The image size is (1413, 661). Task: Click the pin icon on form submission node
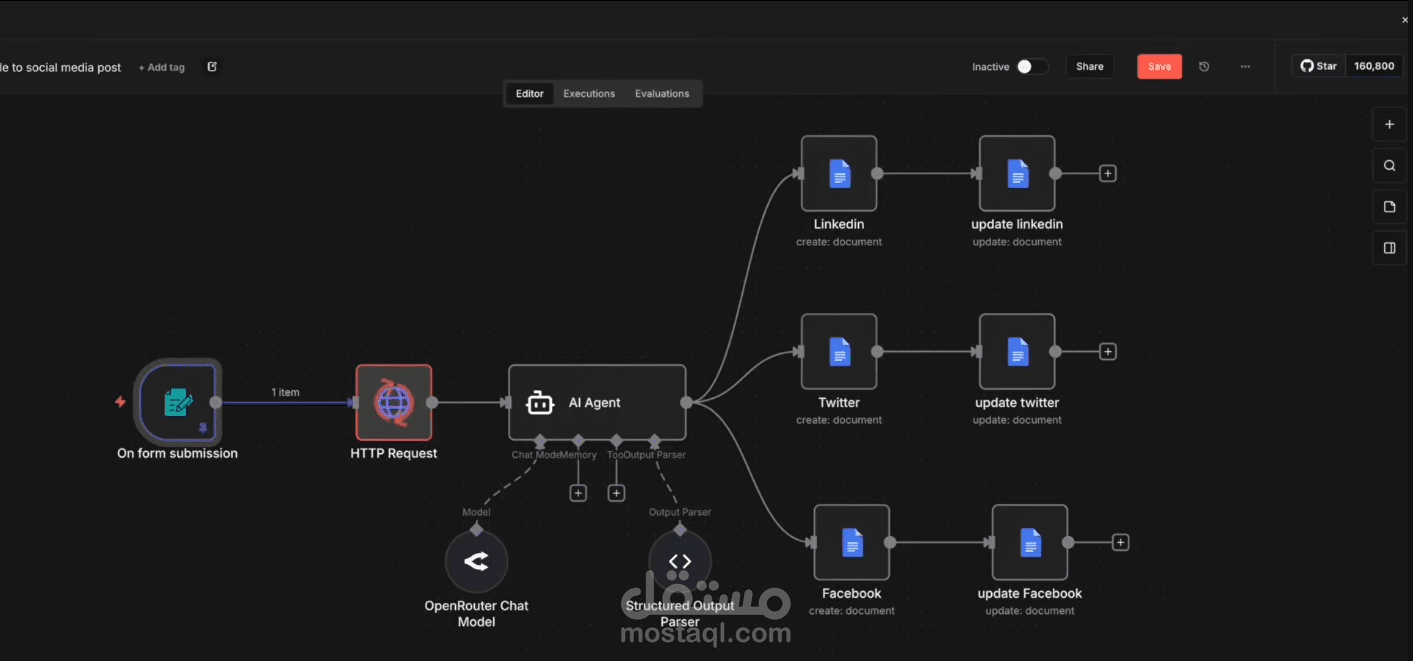[203, 428]
